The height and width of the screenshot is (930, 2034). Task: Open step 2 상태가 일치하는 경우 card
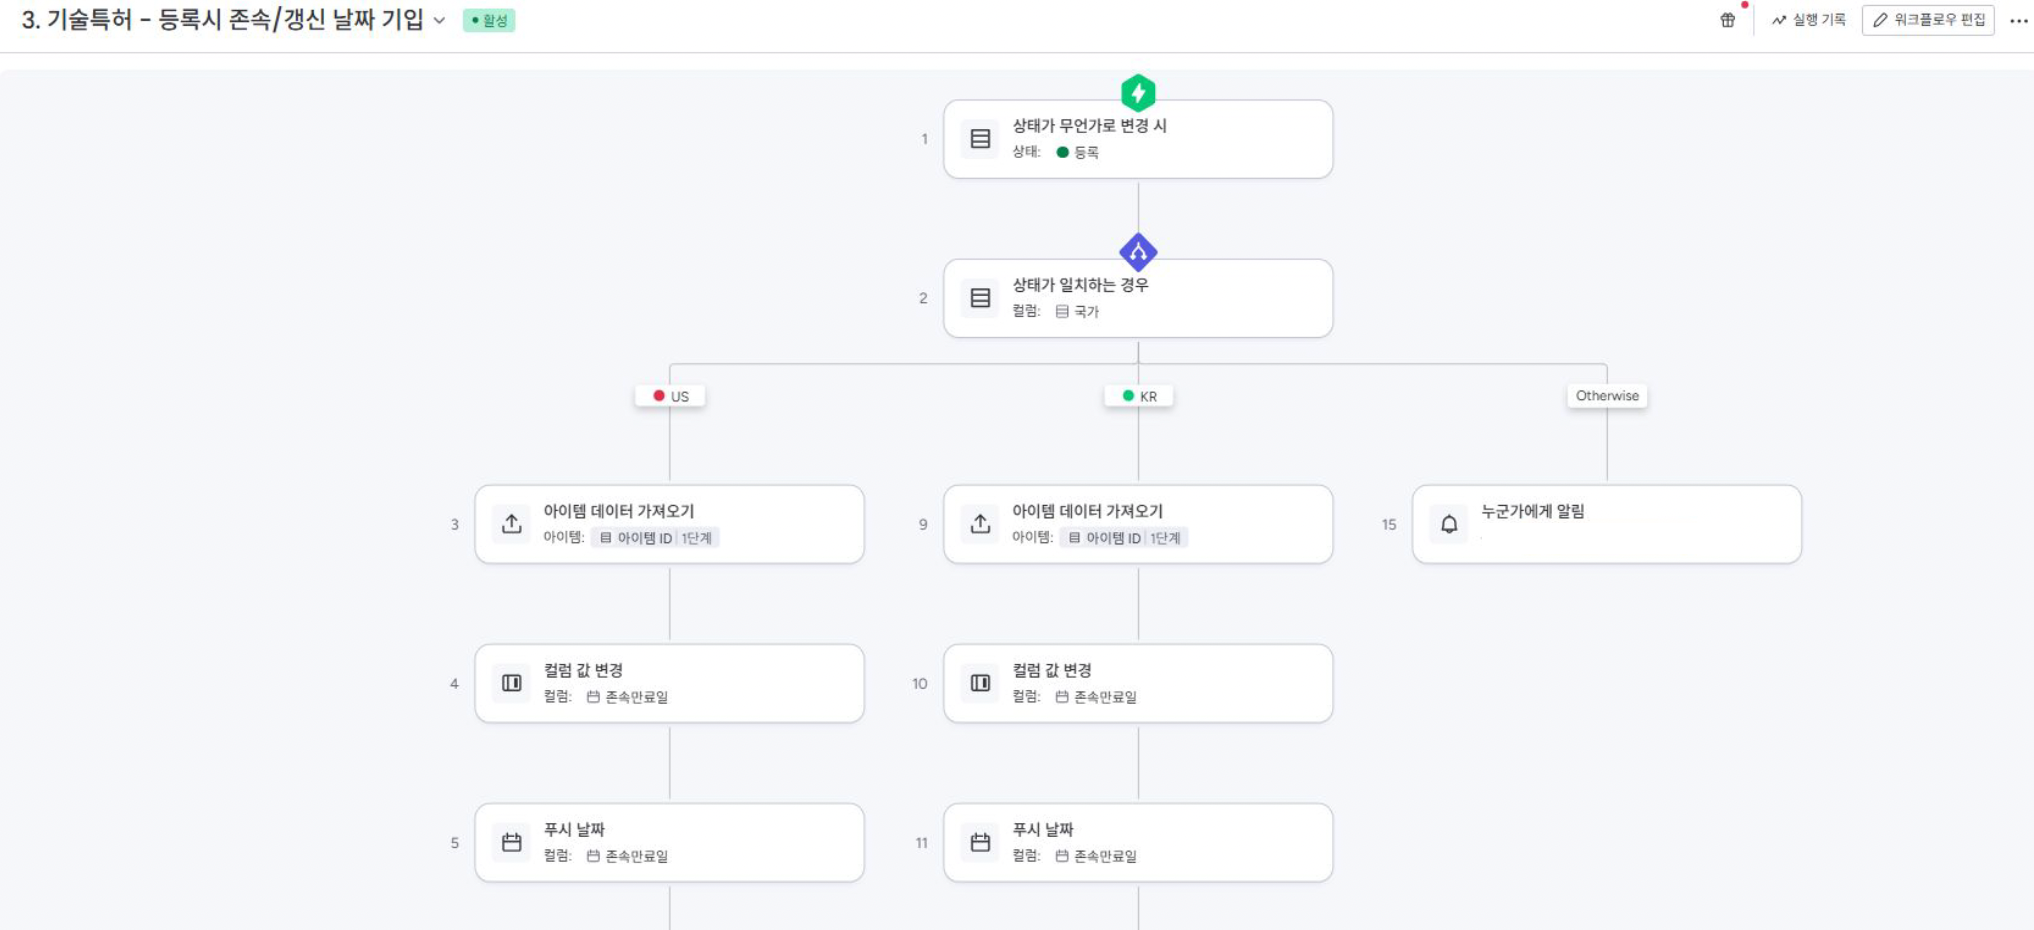(1138, 298)
